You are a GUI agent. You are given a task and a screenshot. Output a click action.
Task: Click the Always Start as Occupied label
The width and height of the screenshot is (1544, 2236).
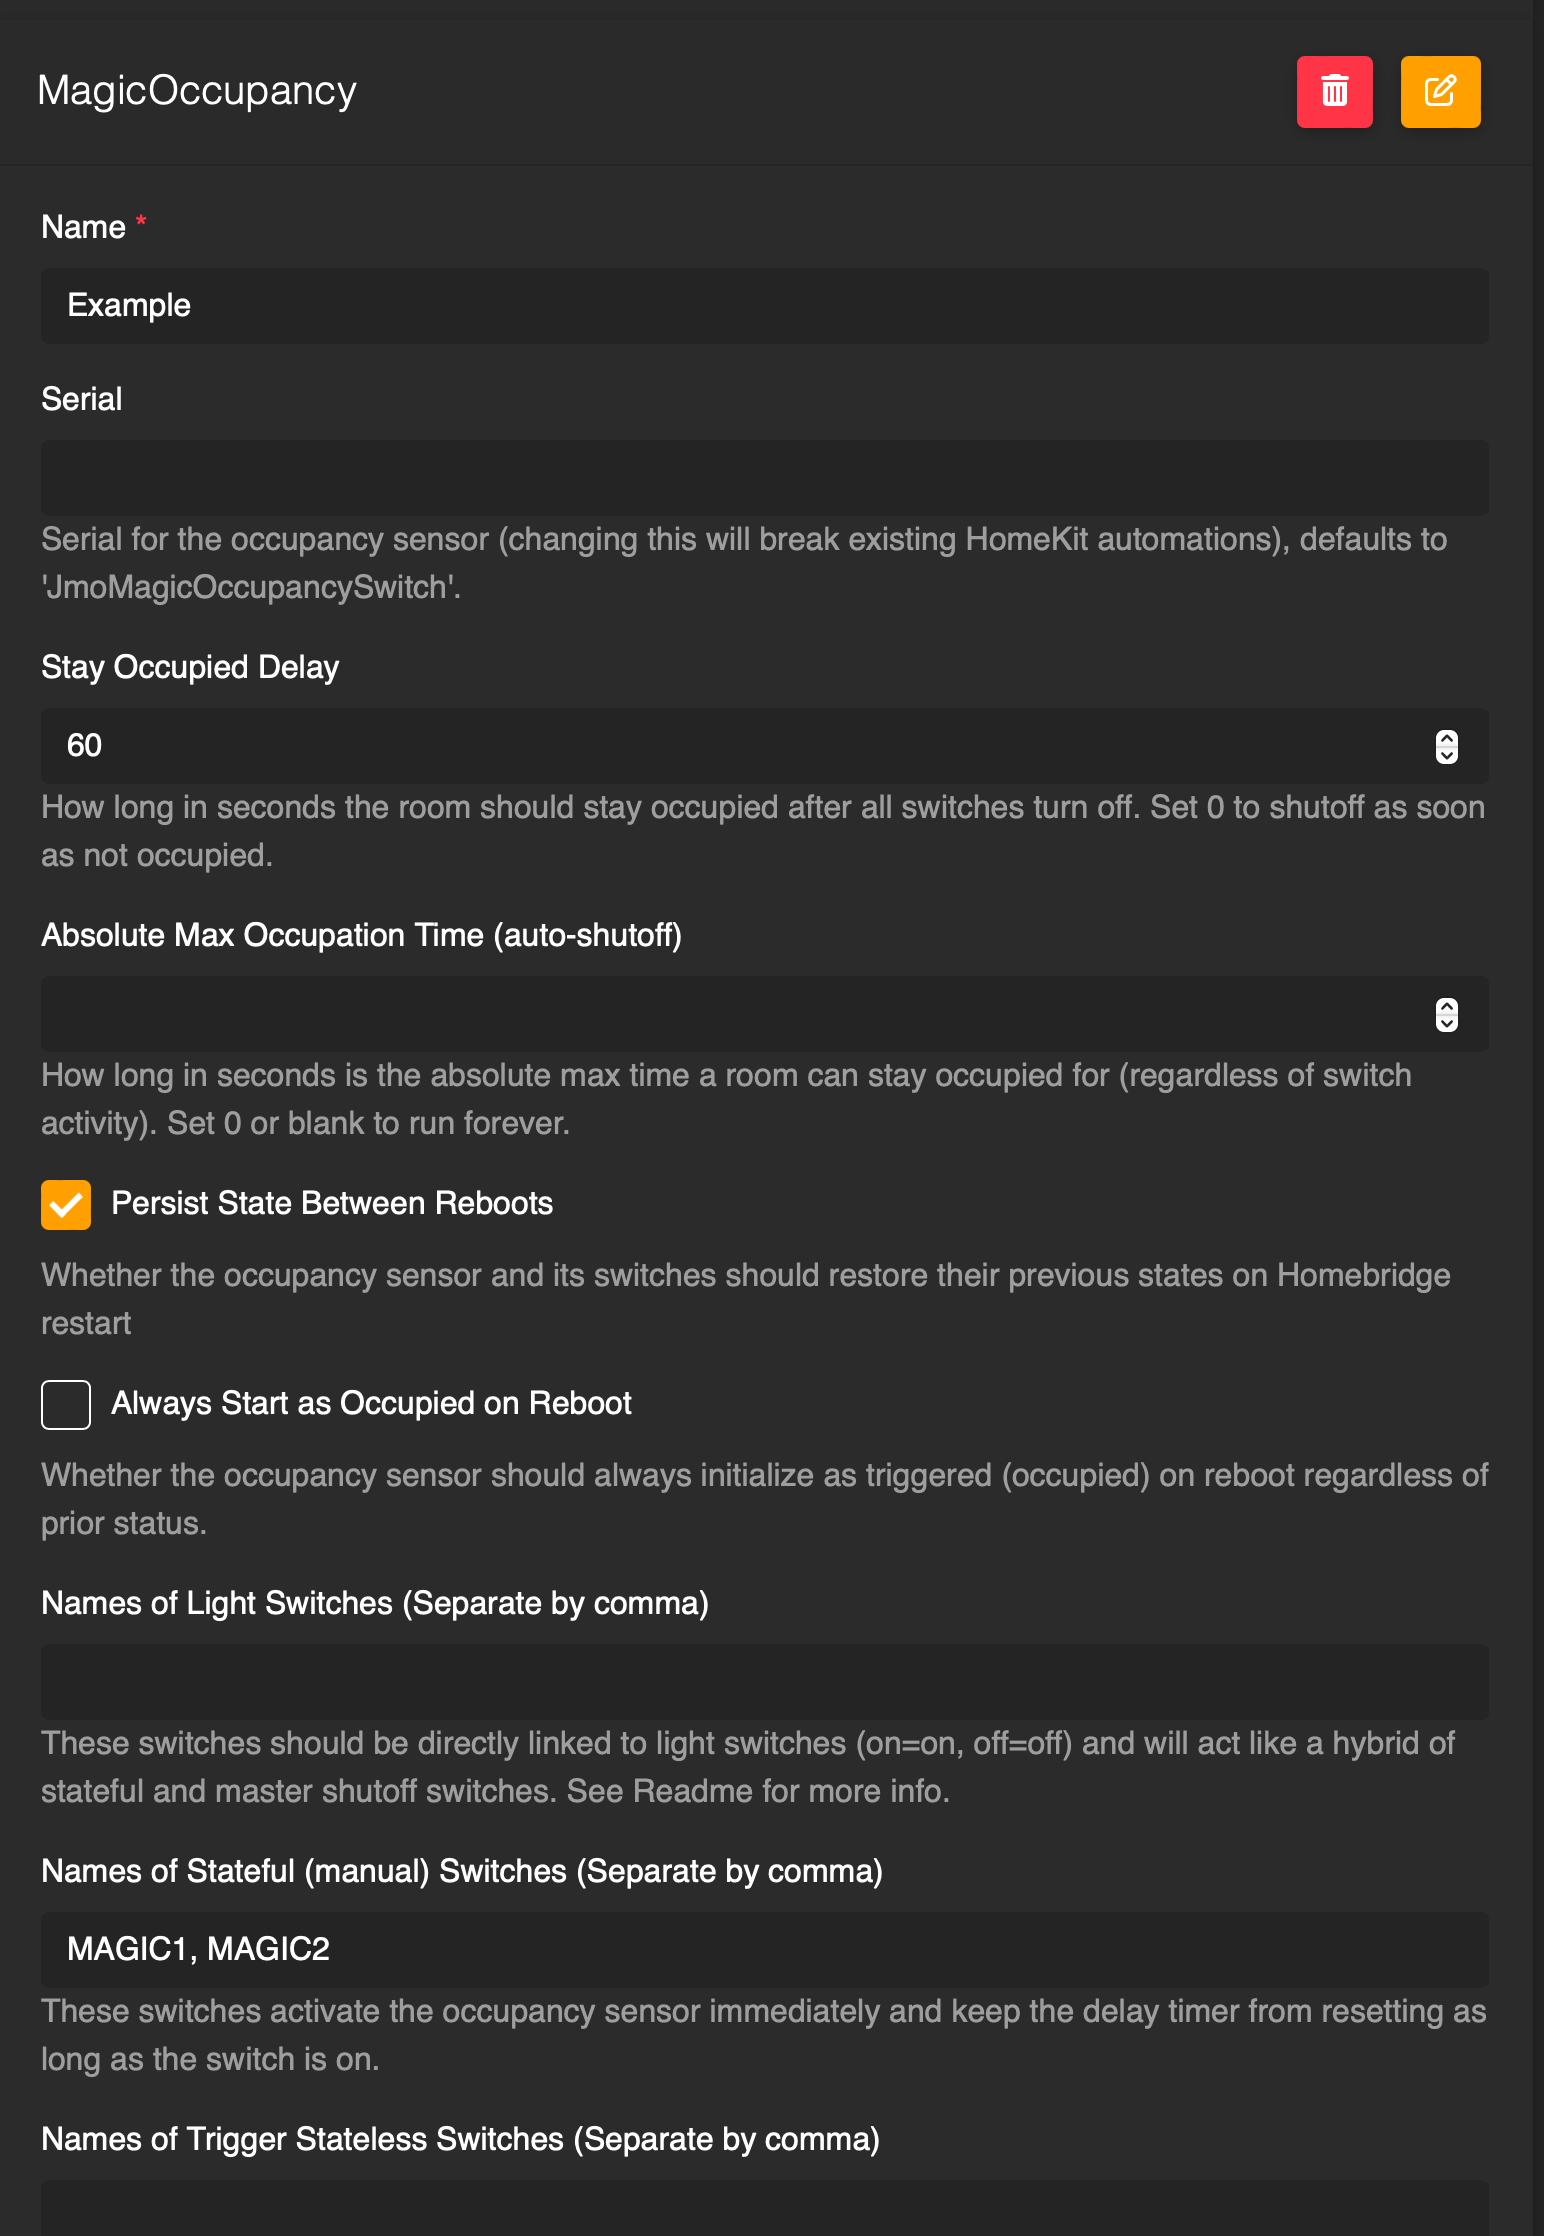369,1403
